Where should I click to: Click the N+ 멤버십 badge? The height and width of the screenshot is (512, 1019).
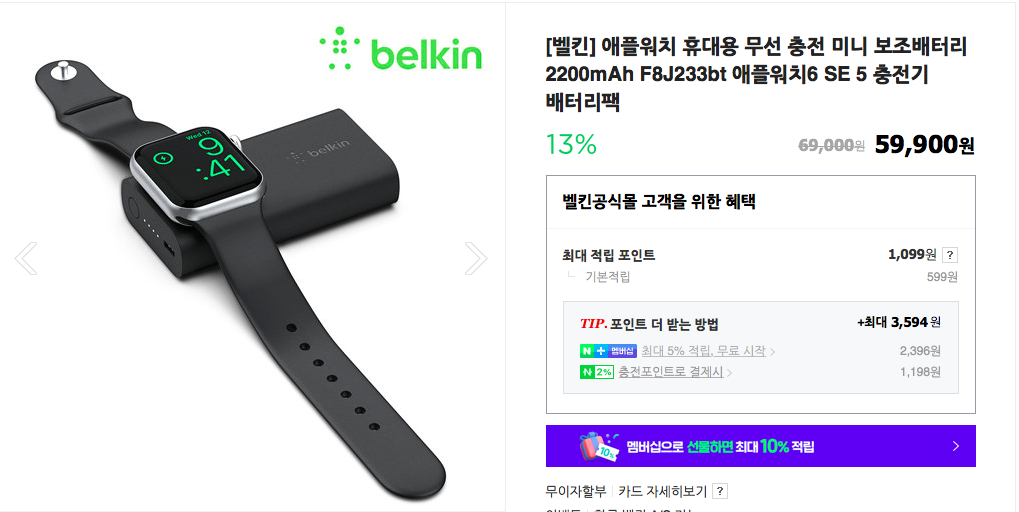(x=608, y=351)
